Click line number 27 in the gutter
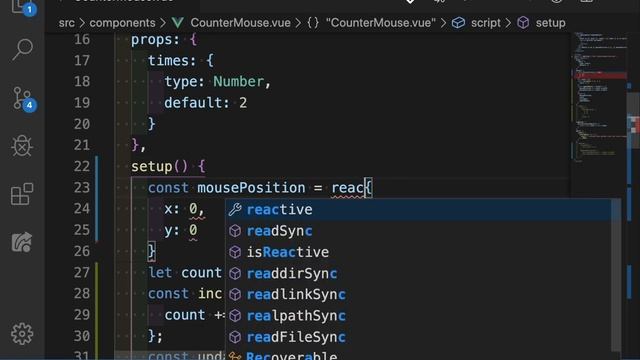 pyautogui.click(x=82, y=273)
